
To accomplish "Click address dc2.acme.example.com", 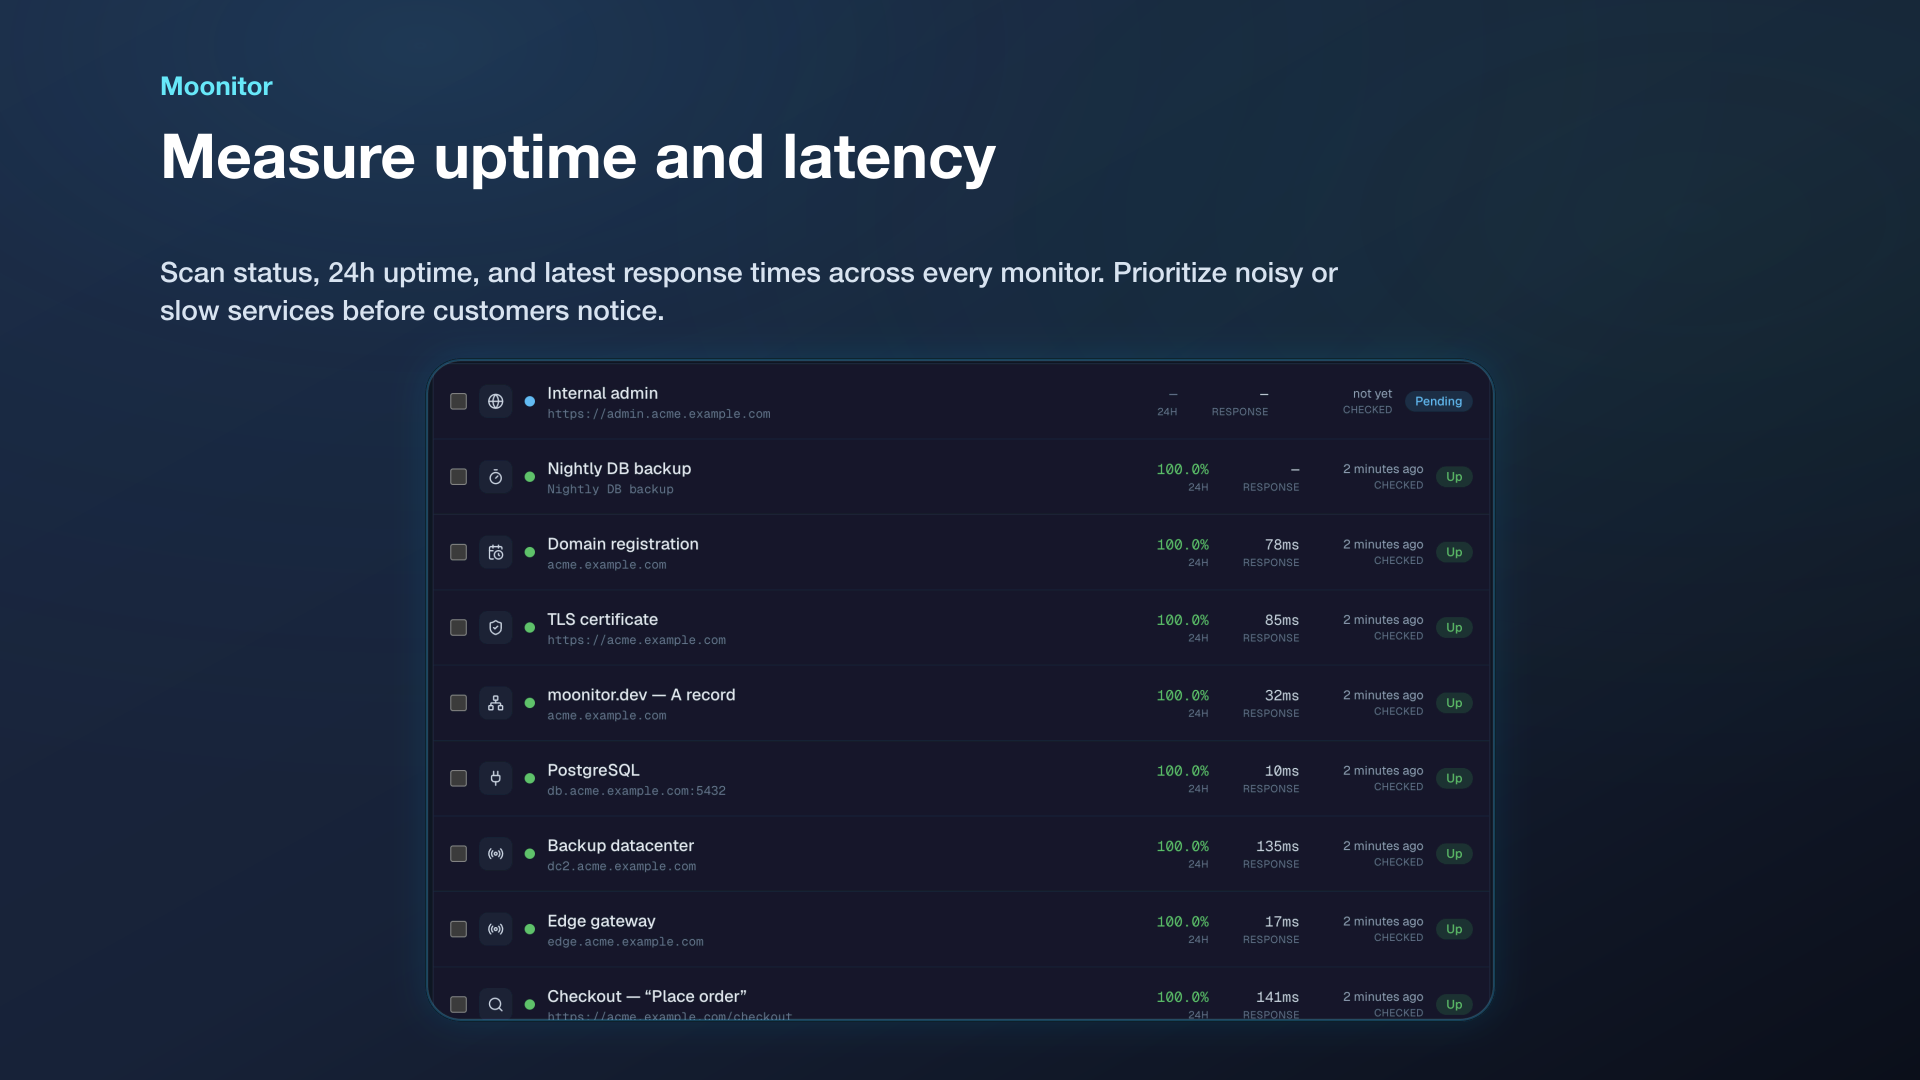I will (x=621, y=866).
